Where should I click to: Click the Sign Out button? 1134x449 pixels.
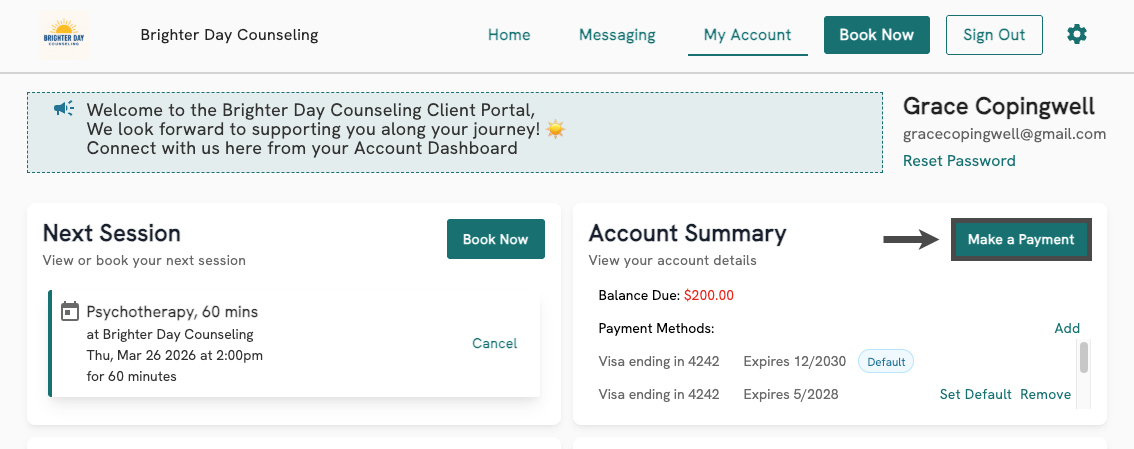994,35
